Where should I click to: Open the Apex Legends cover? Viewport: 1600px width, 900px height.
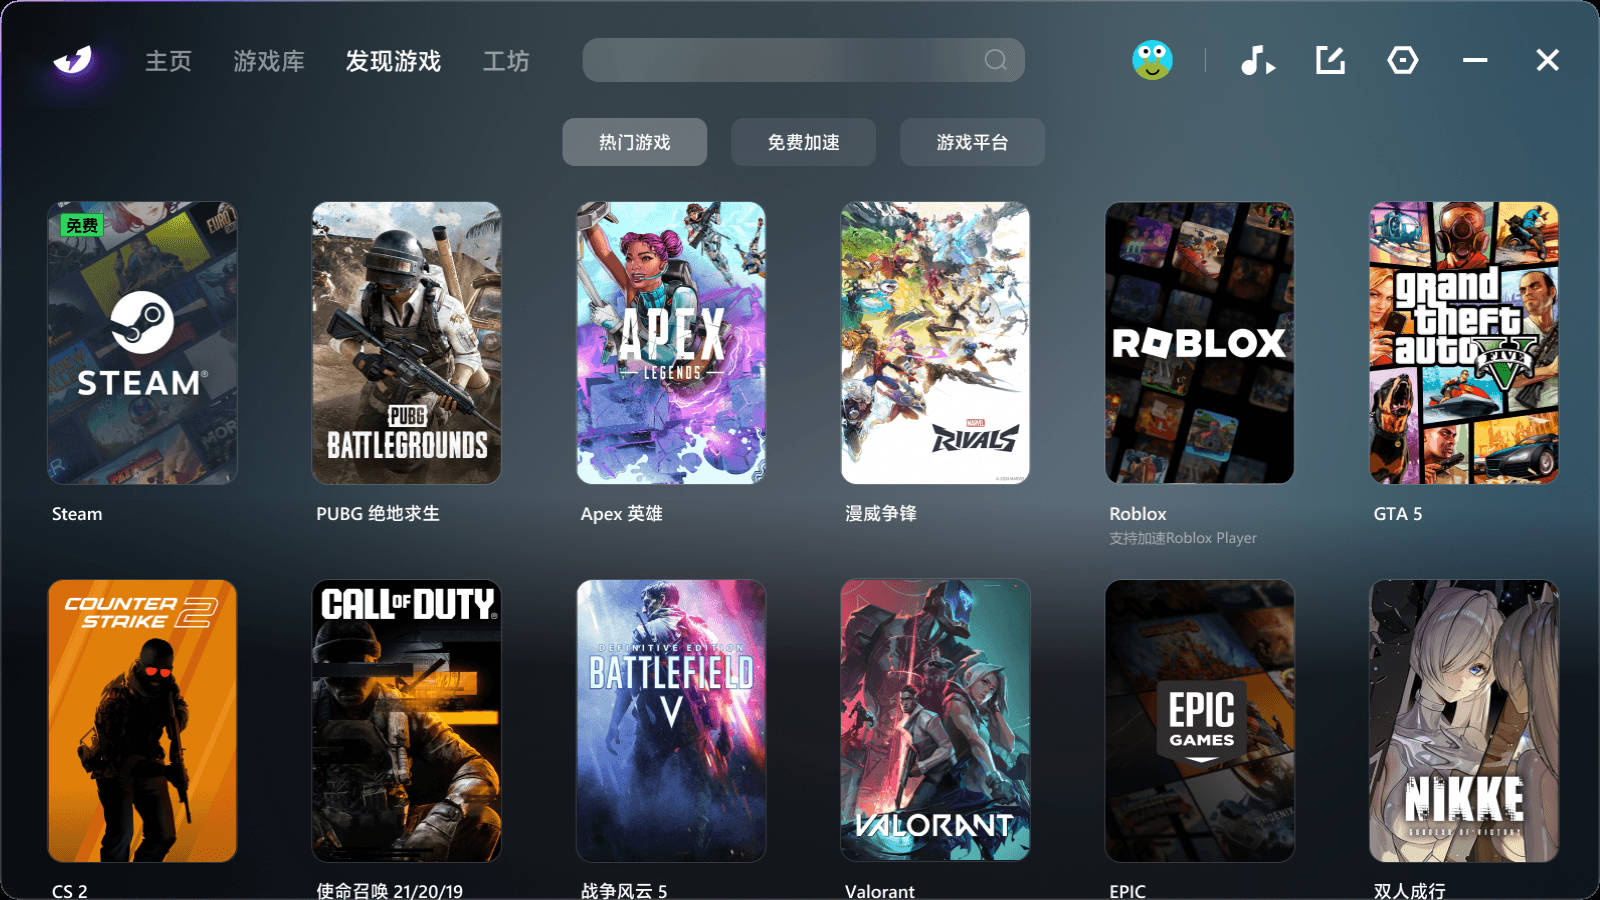coord(671,343)
